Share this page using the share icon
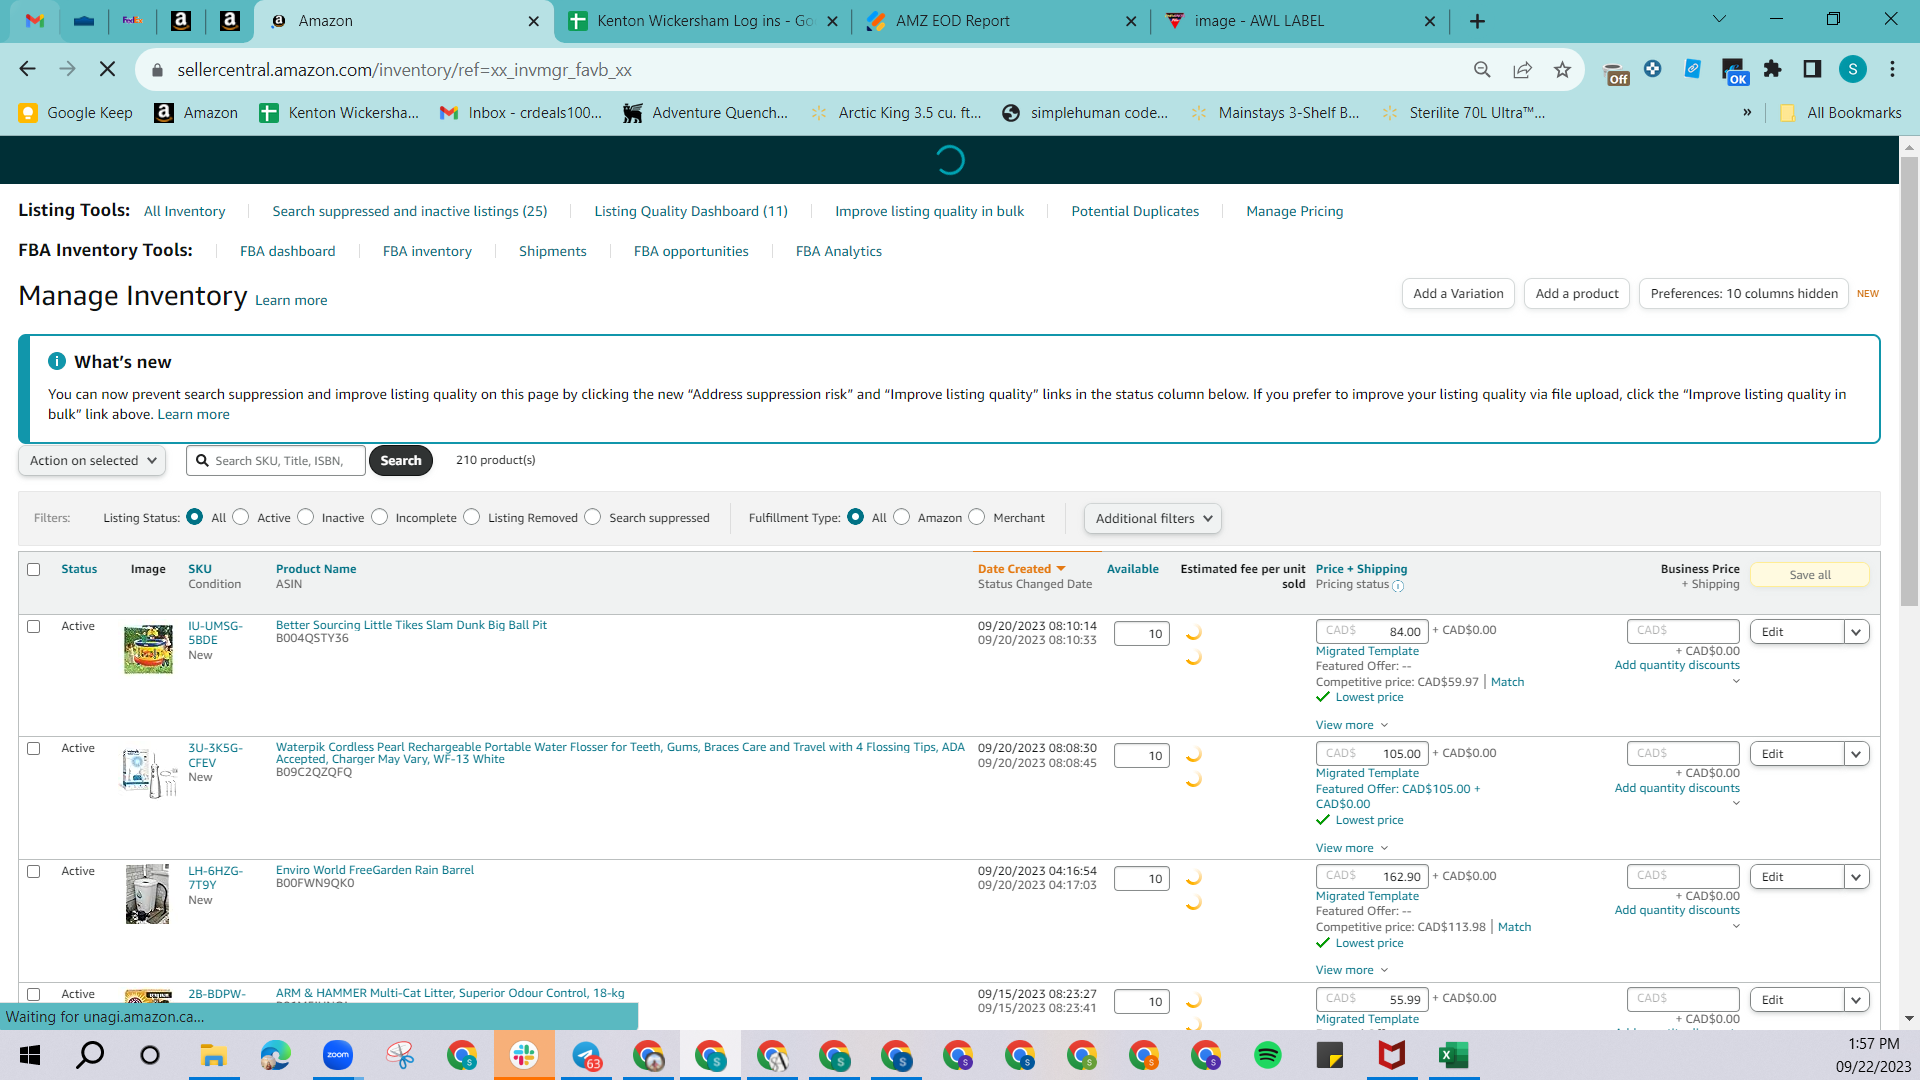This screenshot has height=1080, width=1920. (1522, 69)
